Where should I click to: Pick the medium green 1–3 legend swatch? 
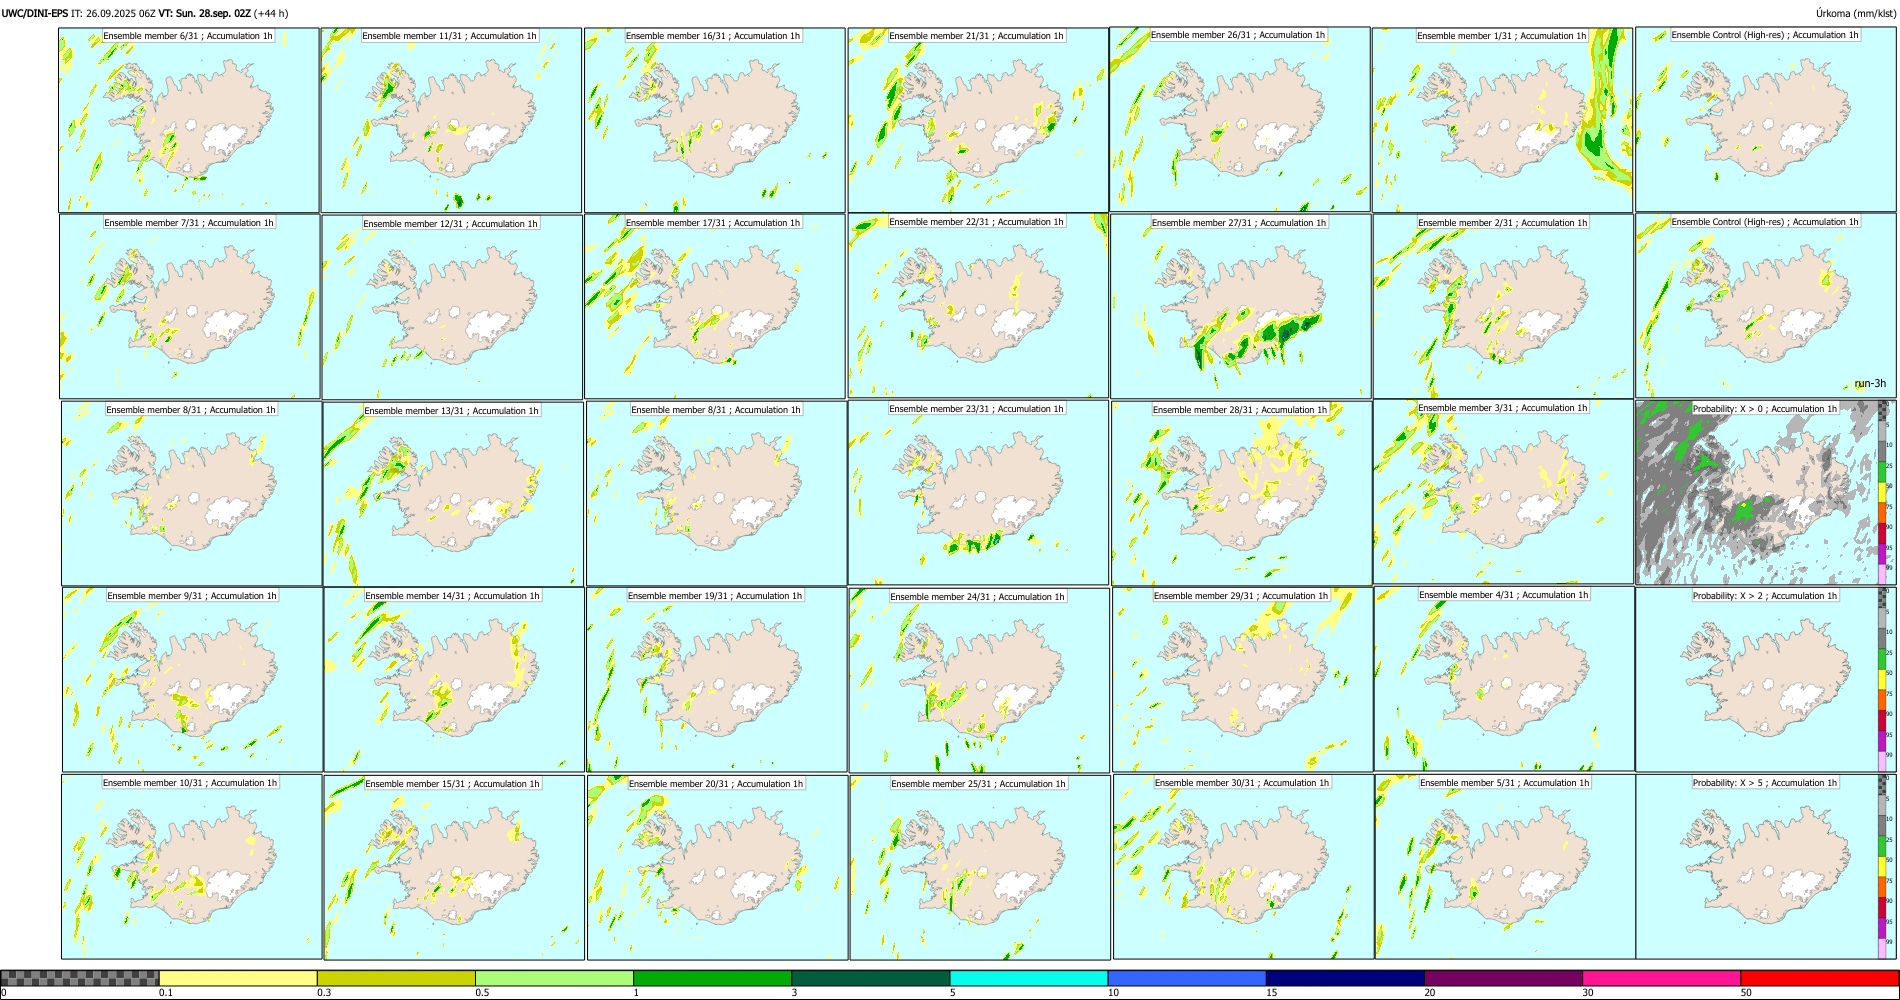712,978
